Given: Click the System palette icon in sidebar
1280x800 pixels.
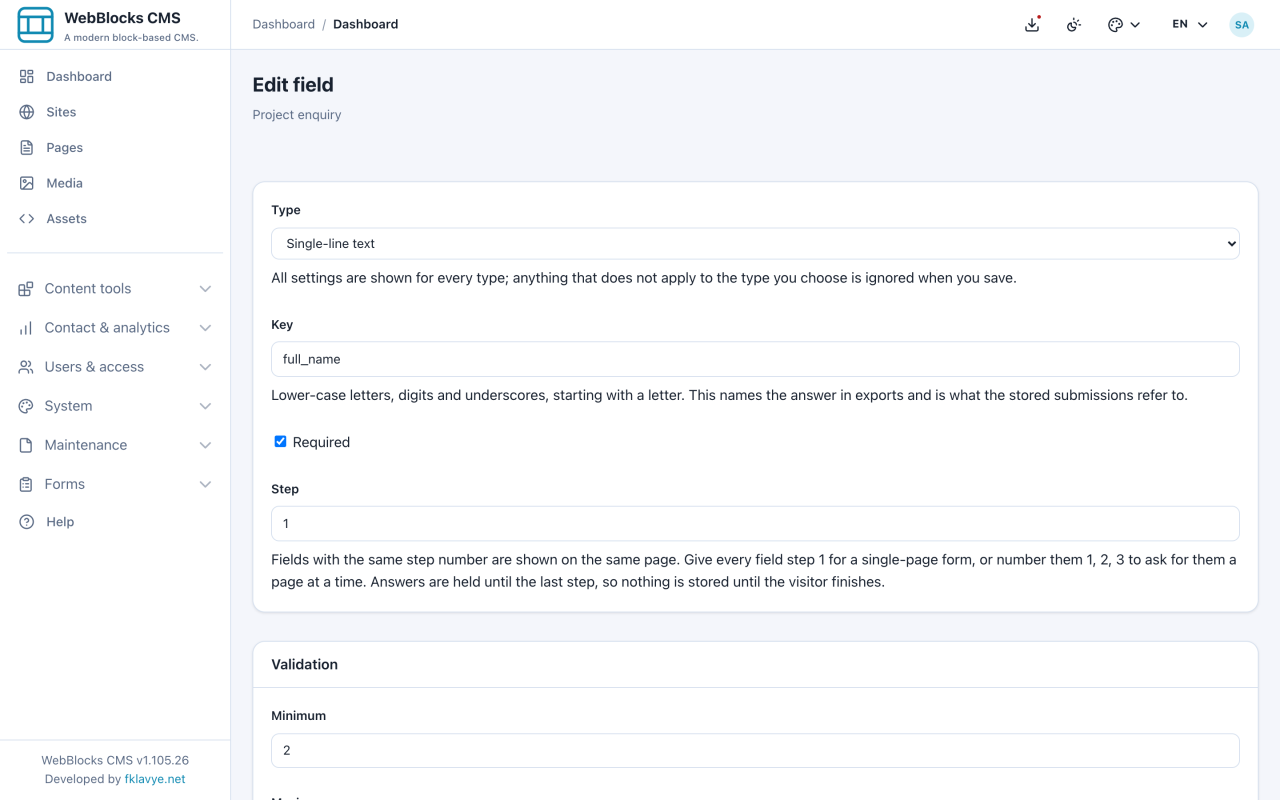Looking at the screenshot, I should coord(26,406).
